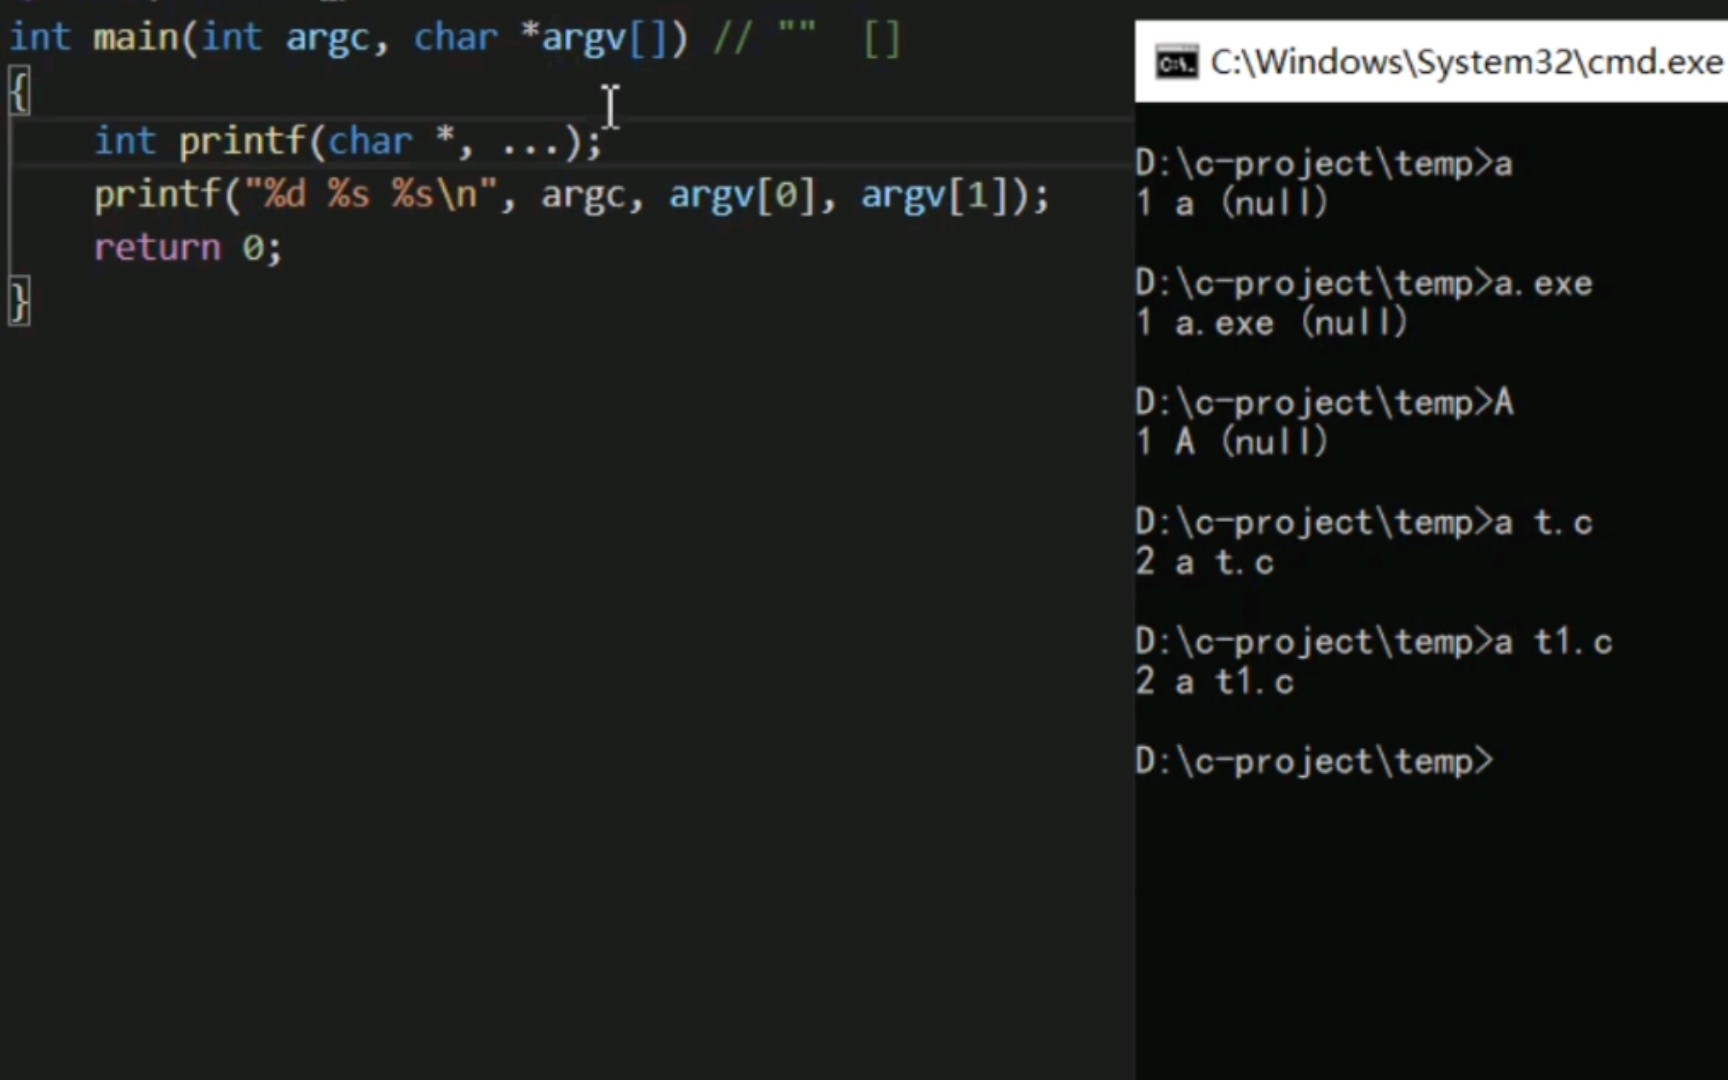Click the 'D:\c-project\temp>a.exe' command line
This screenshot has width=1728, height=1080.
pyautogui.click(x=1364, y=283)
